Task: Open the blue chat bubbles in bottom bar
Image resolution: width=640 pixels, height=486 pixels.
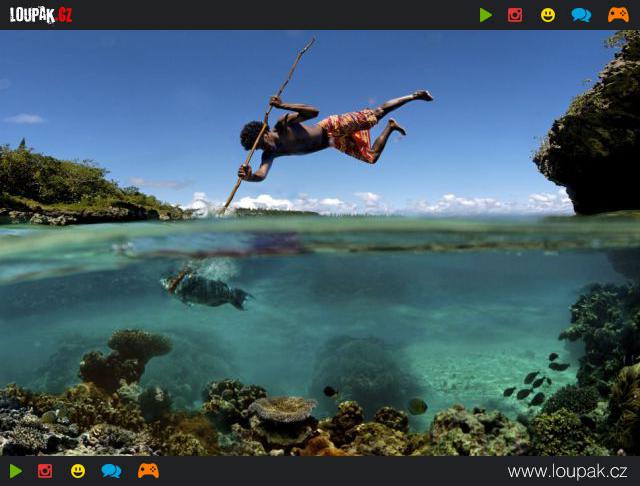Action: click(111, 471)
